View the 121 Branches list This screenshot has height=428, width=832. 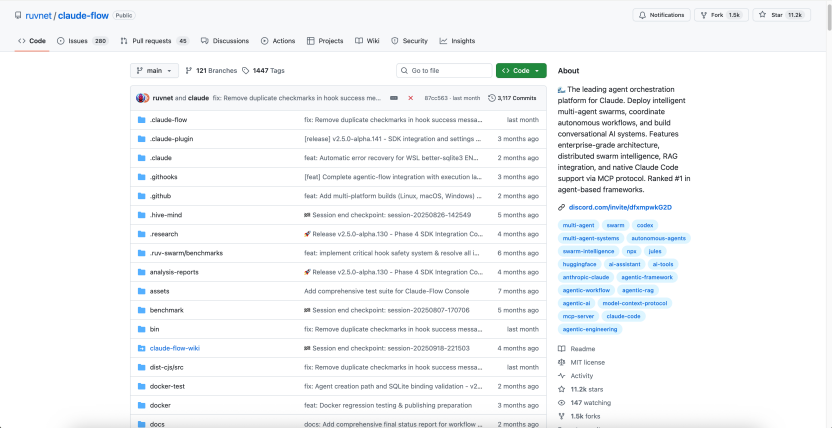(211, 71)
